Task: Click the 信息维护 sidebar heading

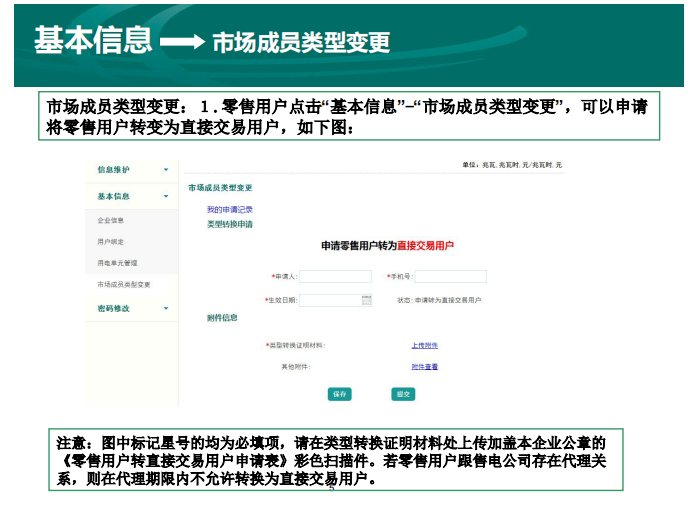Action: pos(113,170)
